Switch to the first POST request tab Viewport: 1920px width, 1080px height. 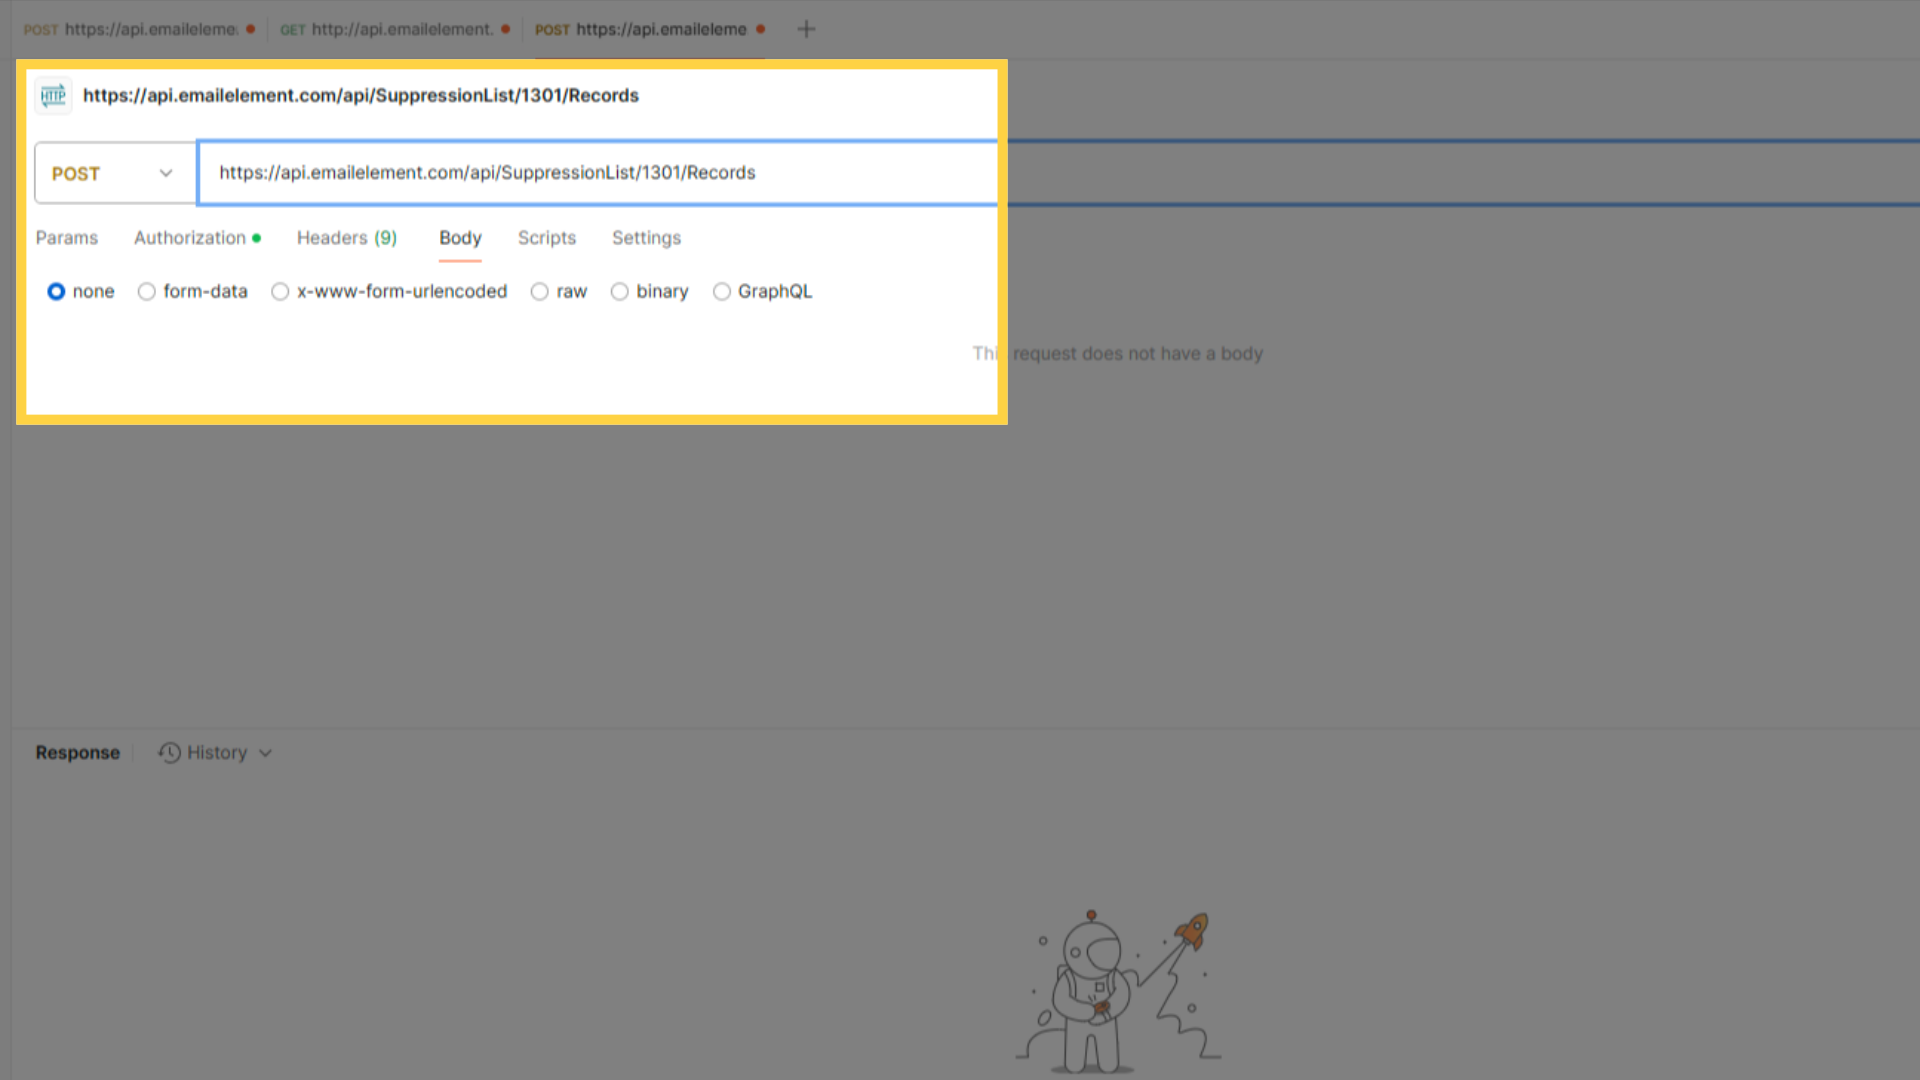coord(139,29)
